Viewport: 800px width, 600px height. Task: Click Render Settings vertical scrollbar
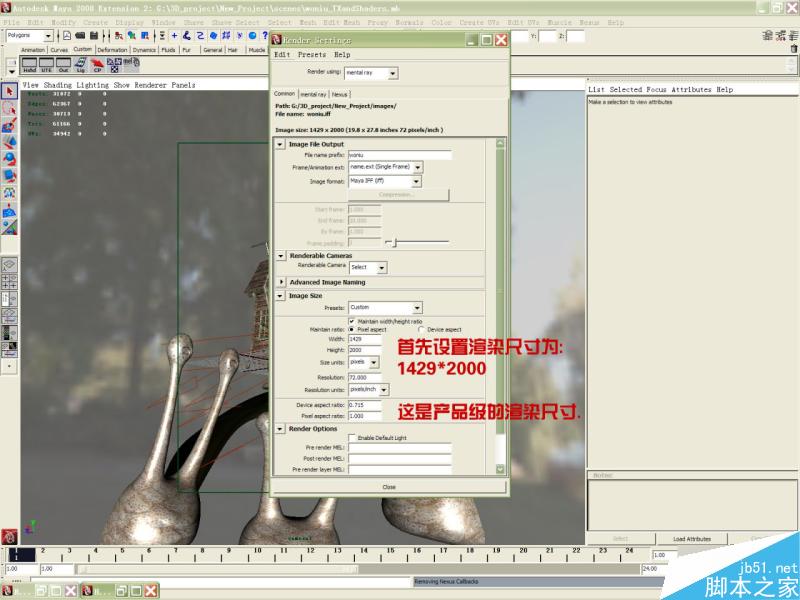[500, 306]
